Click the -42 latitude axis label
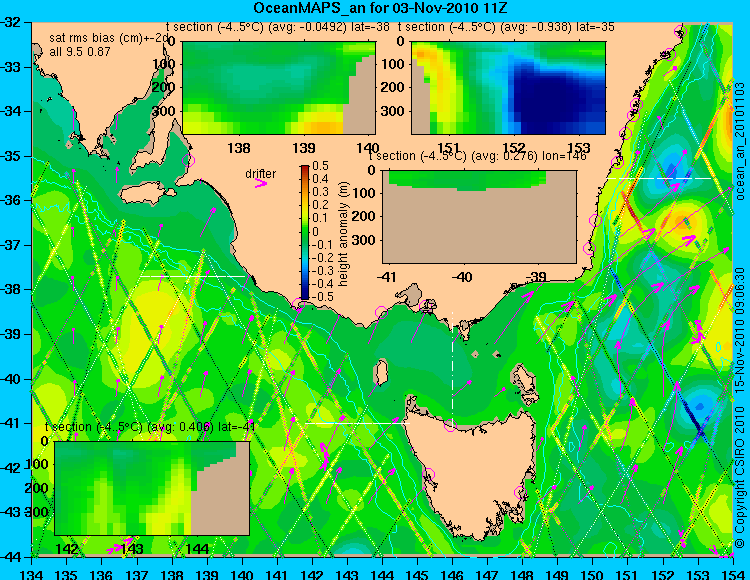750x580 pixels. click(12, 468)
